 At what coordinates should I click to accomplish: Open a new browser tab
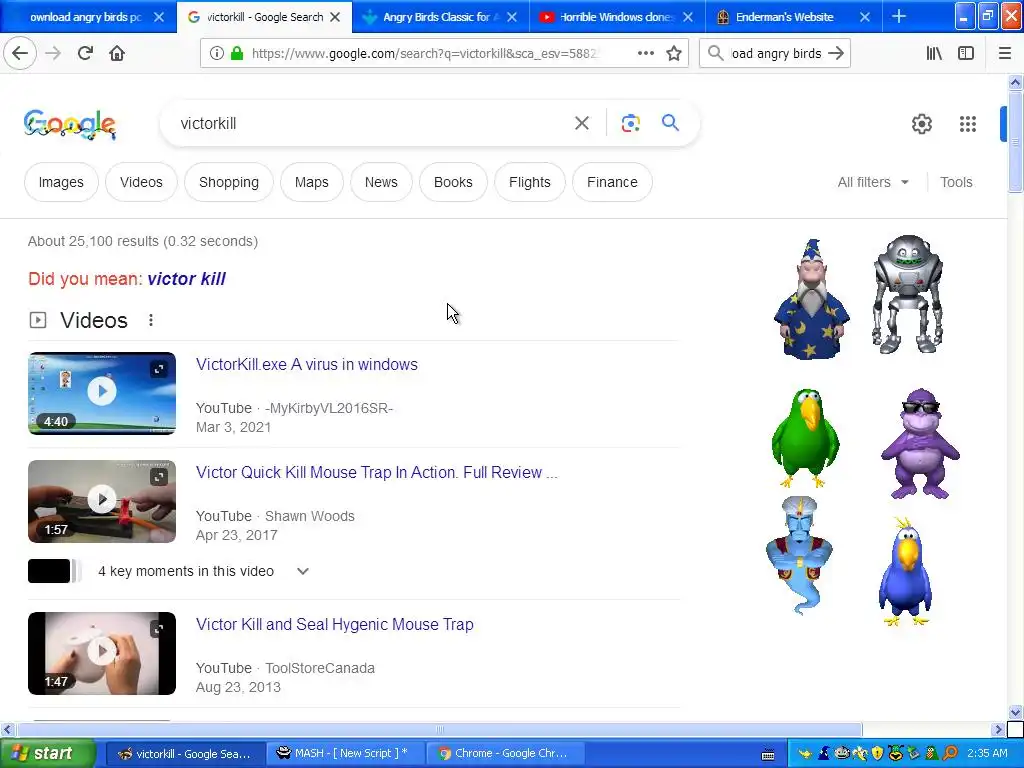[x=899, y=16]
